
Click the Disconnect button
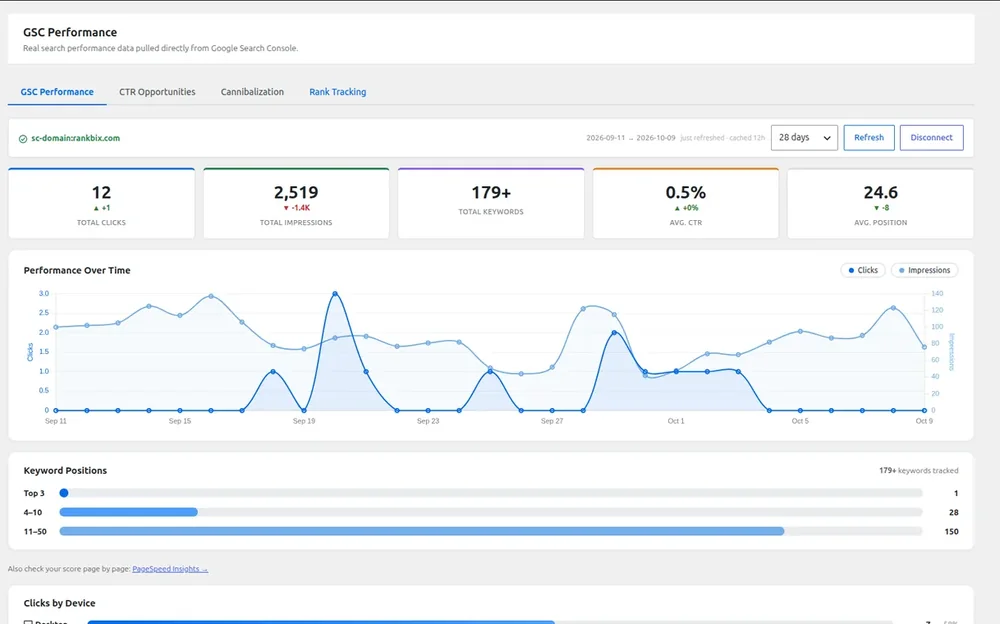pyautogui.click(x=931, y=138)
